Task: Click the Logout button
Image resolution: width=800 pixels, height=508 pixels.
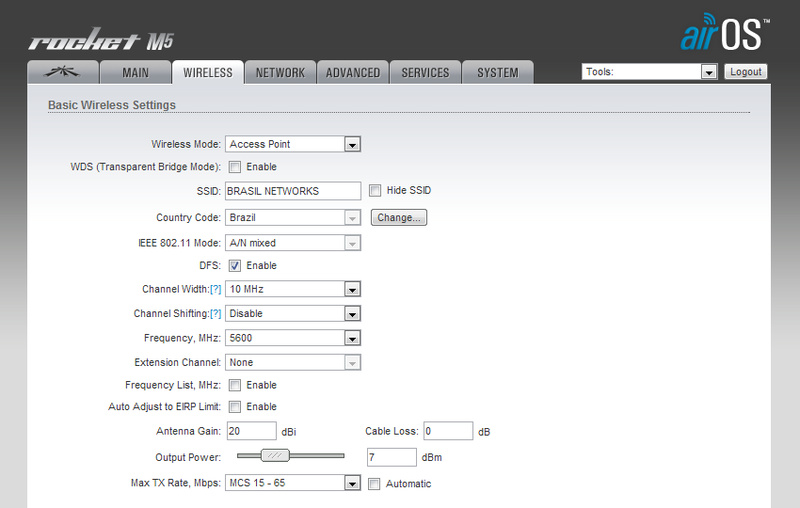Action: pos(745,72)
